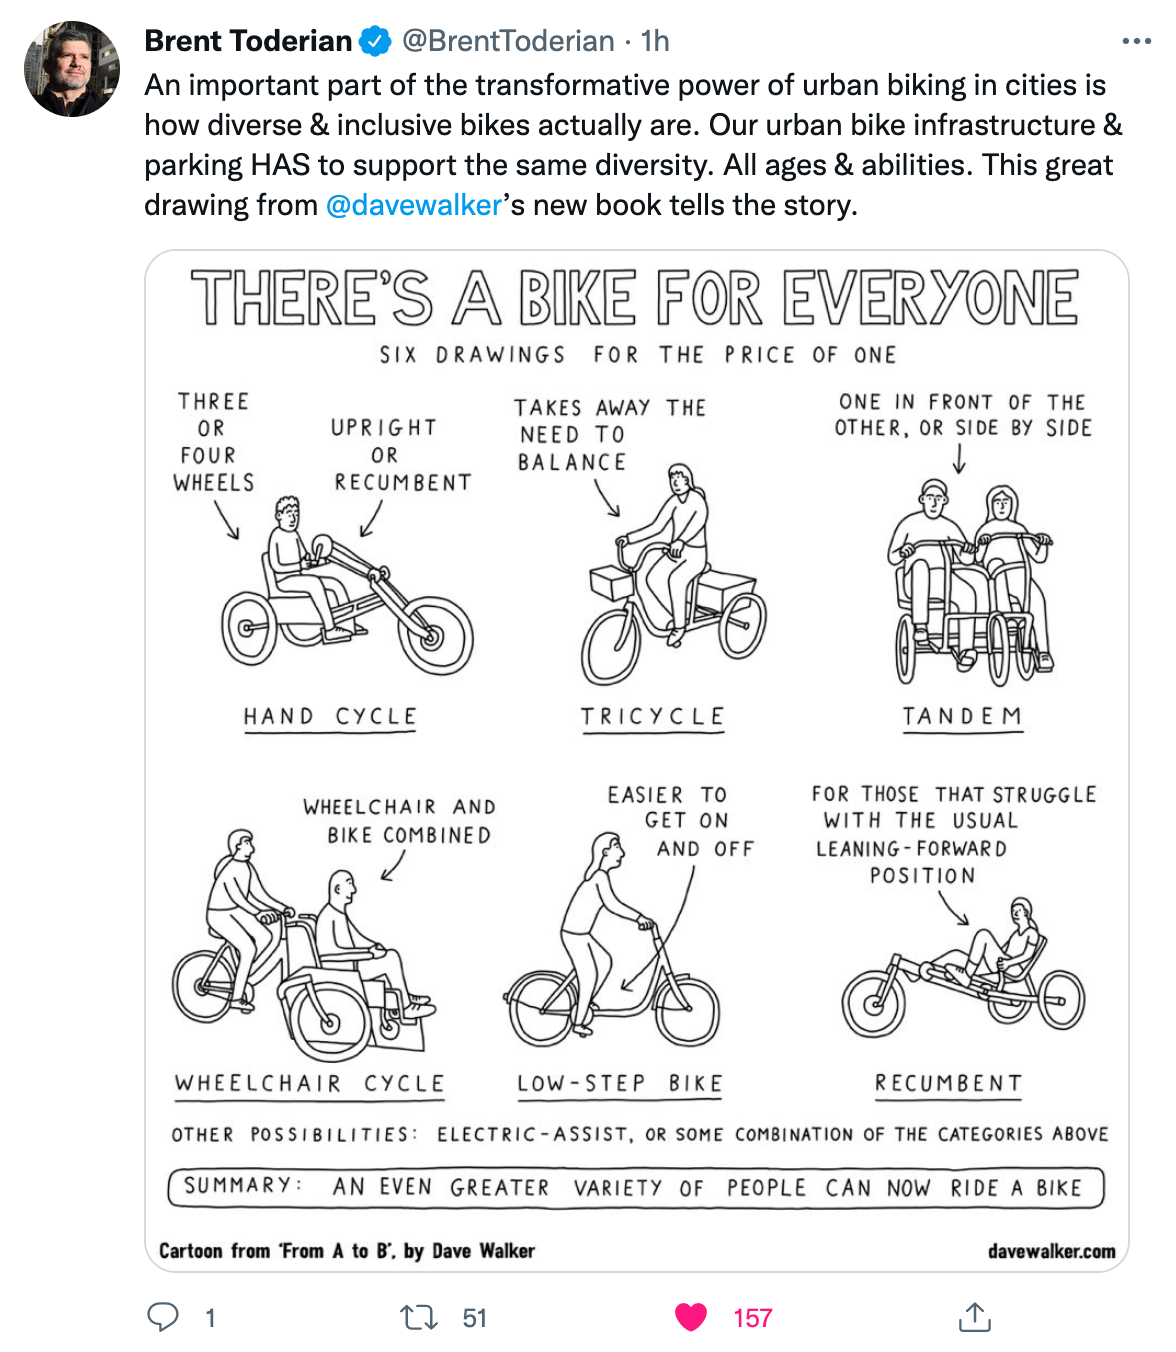This screenshot has width=1176, height=1352.
Task: Open the @BrentToderian handle link
Action: pos(508,41)
